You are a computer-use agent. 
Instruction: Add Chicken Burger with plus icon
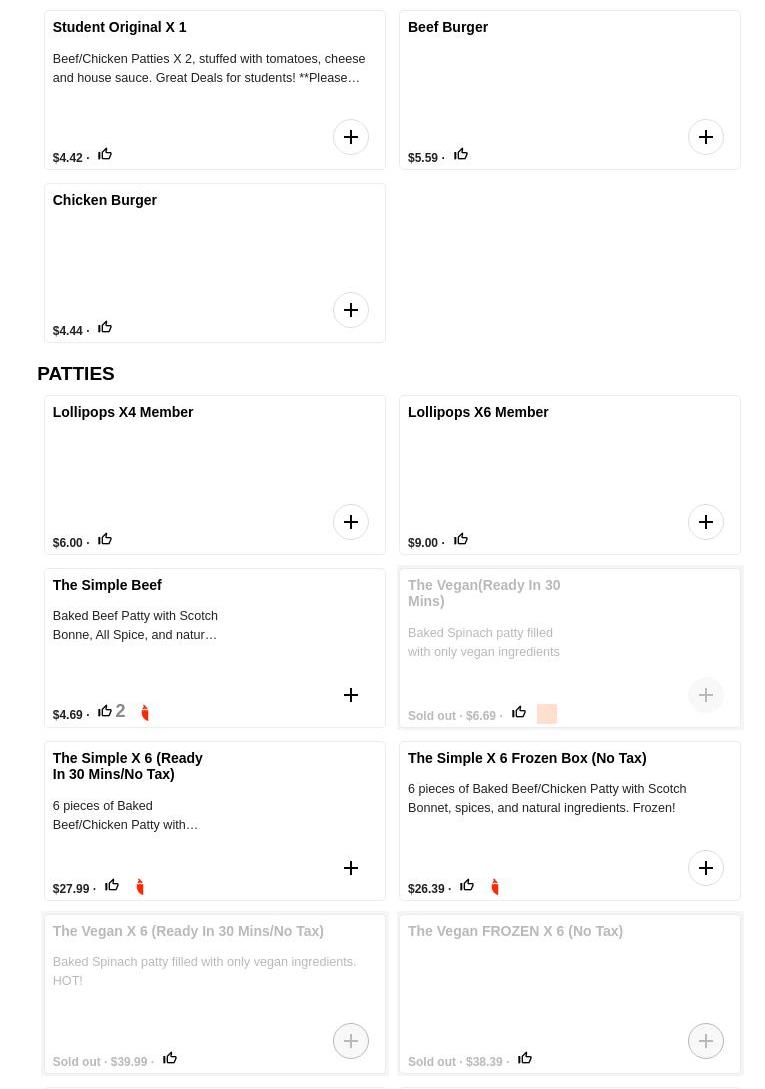point(351,310)
